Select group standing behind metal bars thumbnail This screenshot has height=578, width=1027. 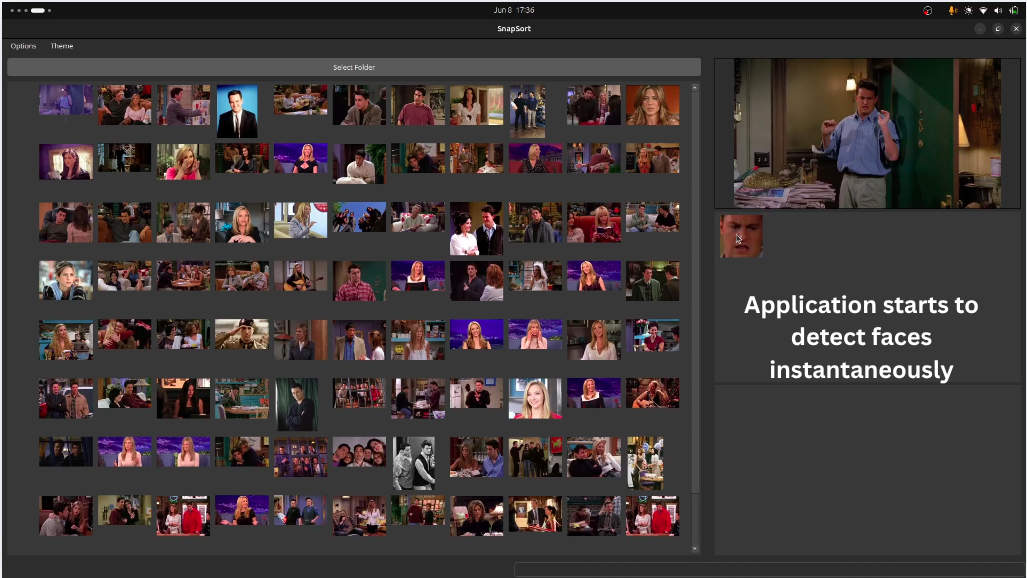point(359,393)
